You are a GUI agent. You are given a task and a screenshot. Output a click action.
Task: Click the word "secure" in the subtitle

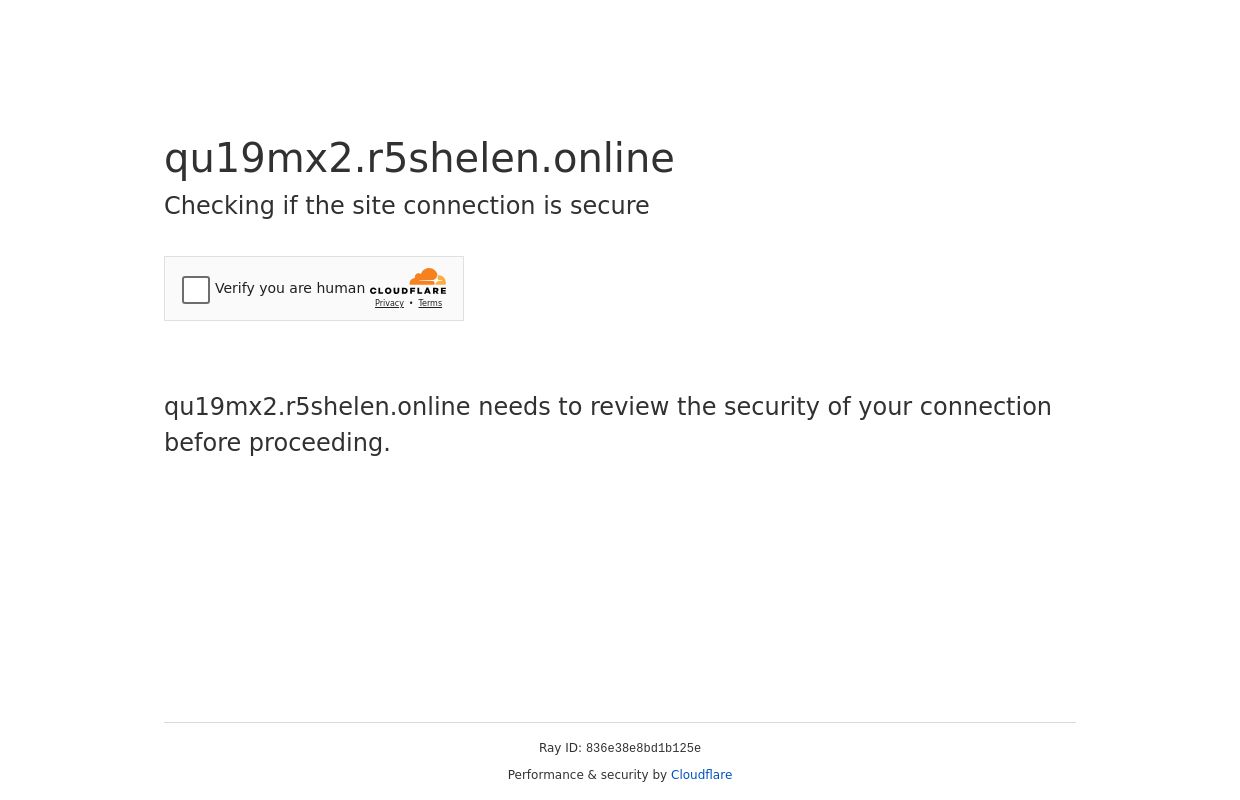[x=609, y=206]
